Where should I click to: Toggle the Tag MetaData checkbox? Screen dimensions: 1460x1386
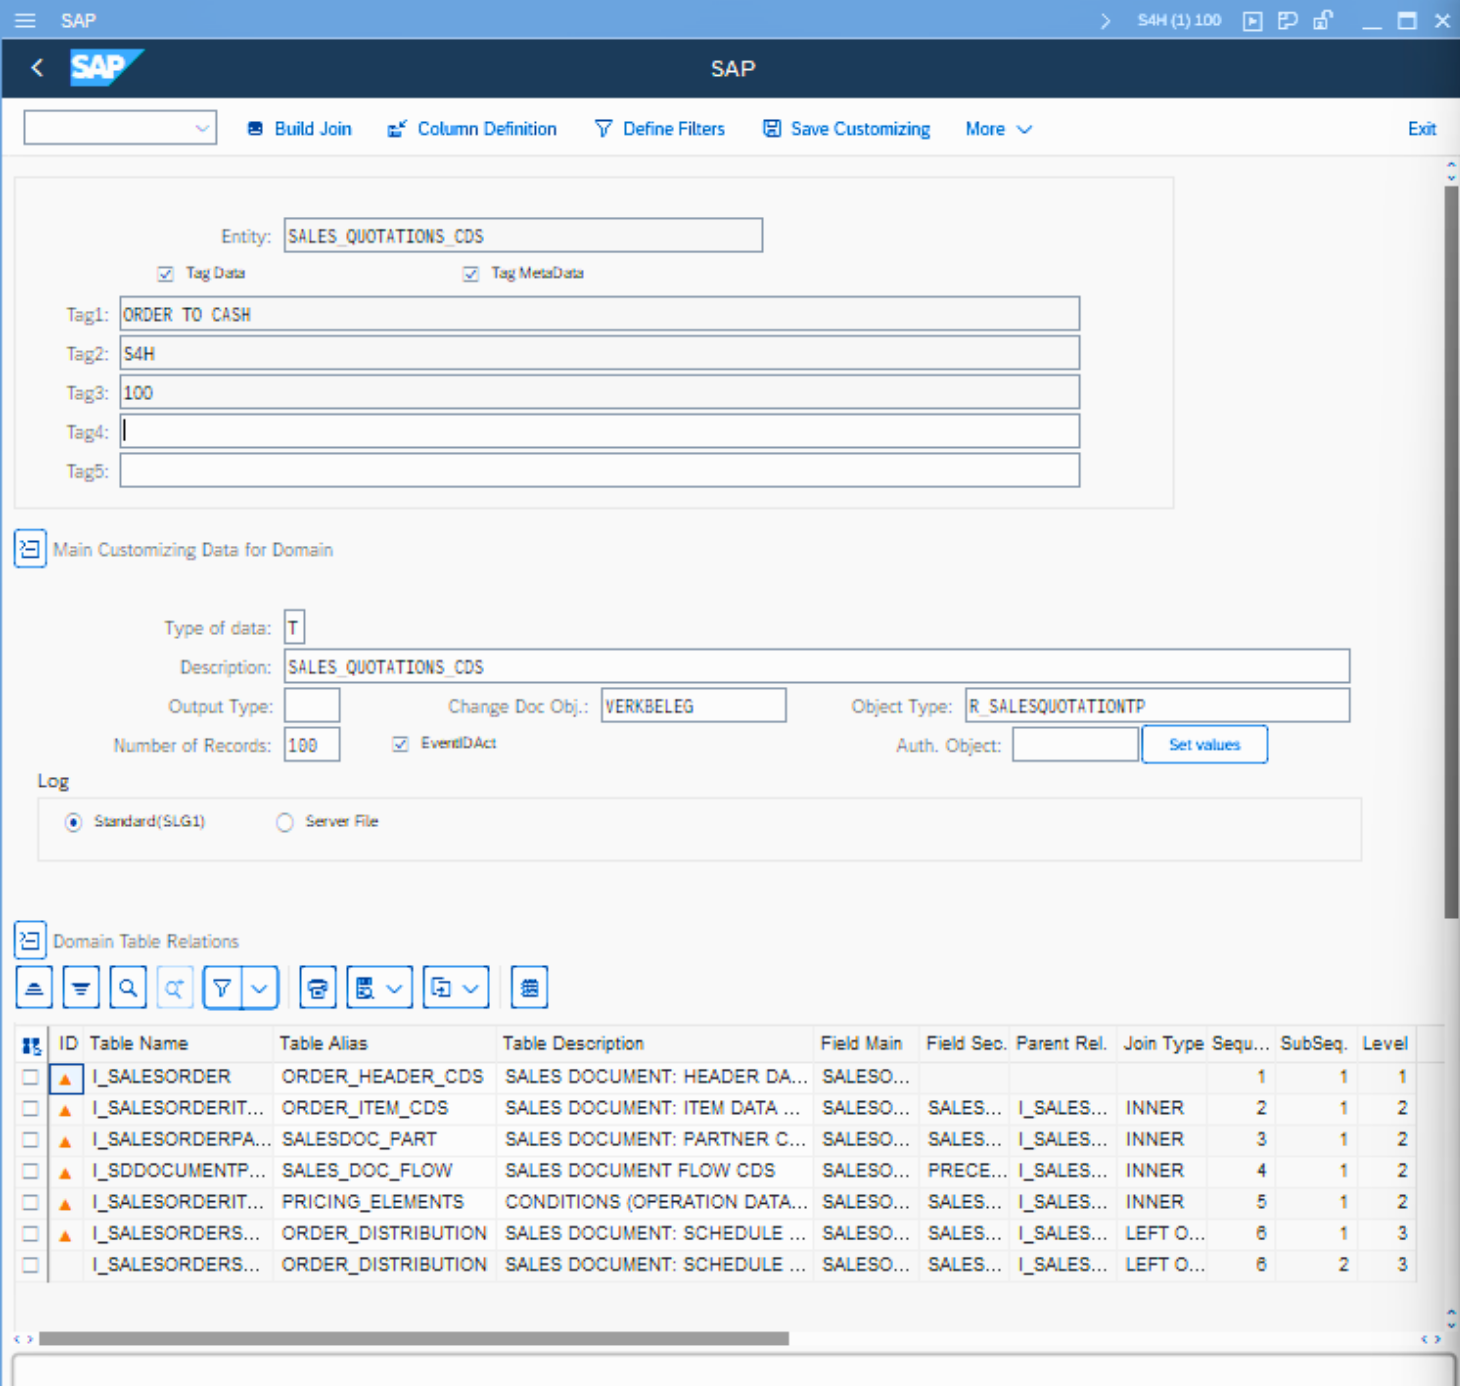coord(471,273)
